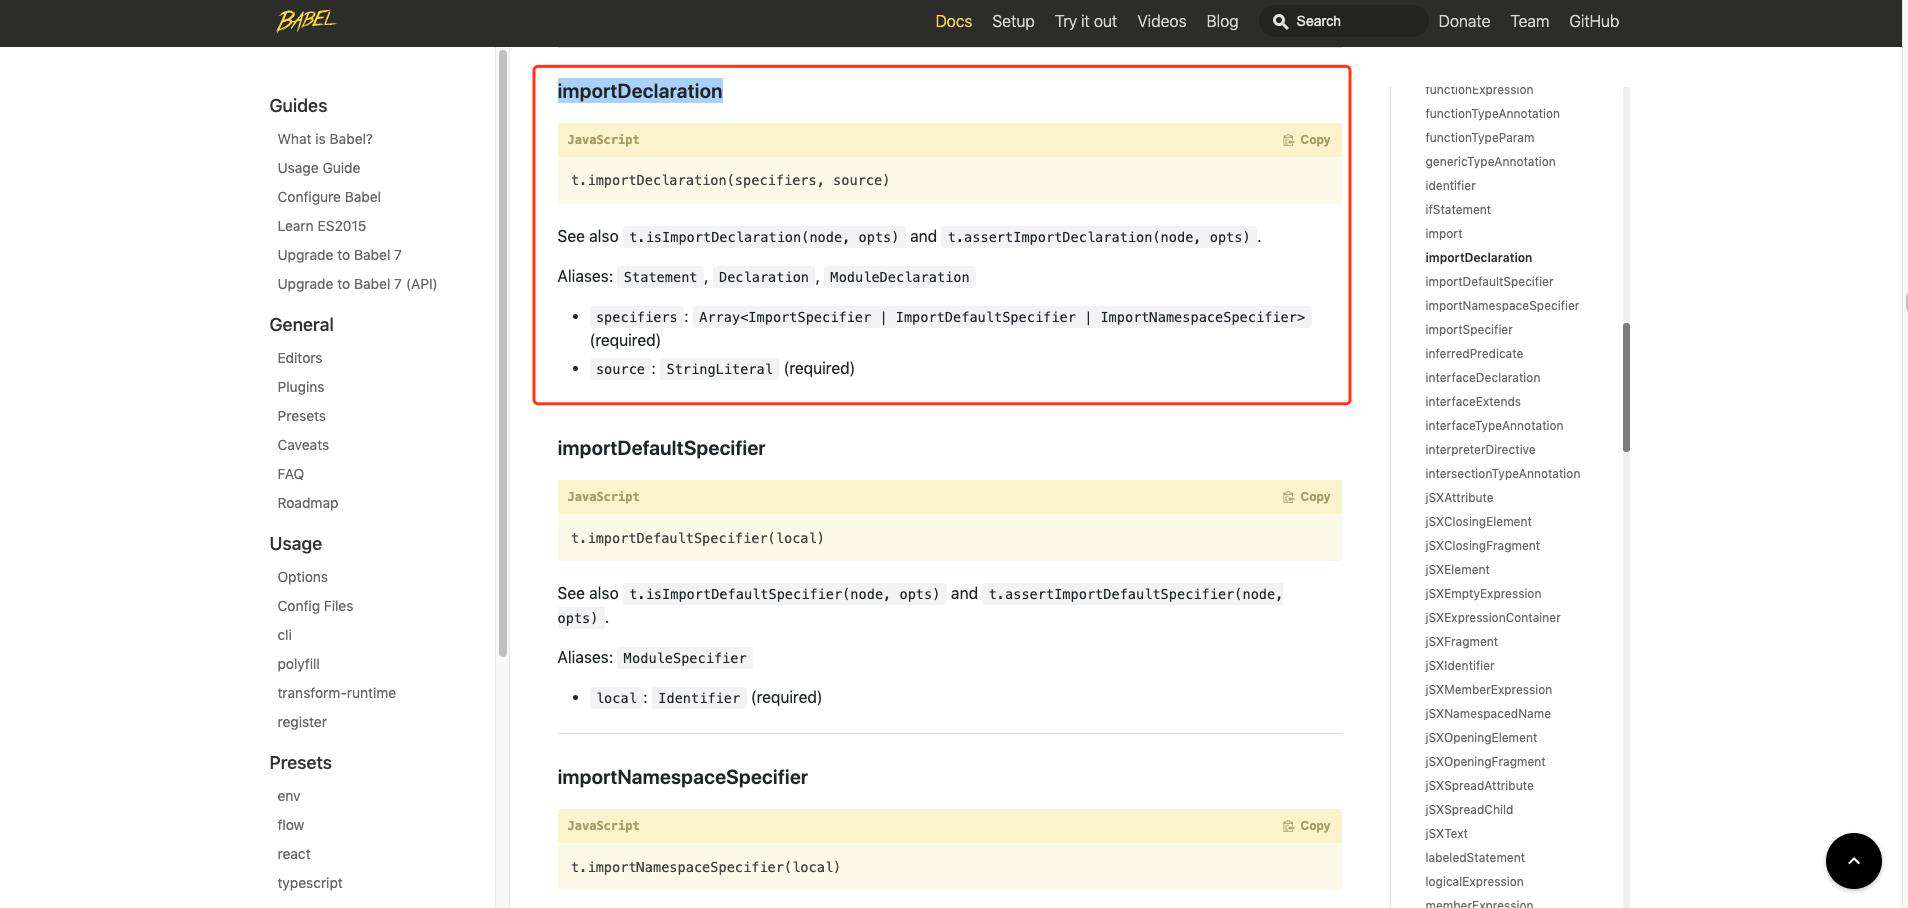Jump to functionTypeParam in table of contents
The width and height of the screenshot is (1908, 908).
tap(1479, 138)
